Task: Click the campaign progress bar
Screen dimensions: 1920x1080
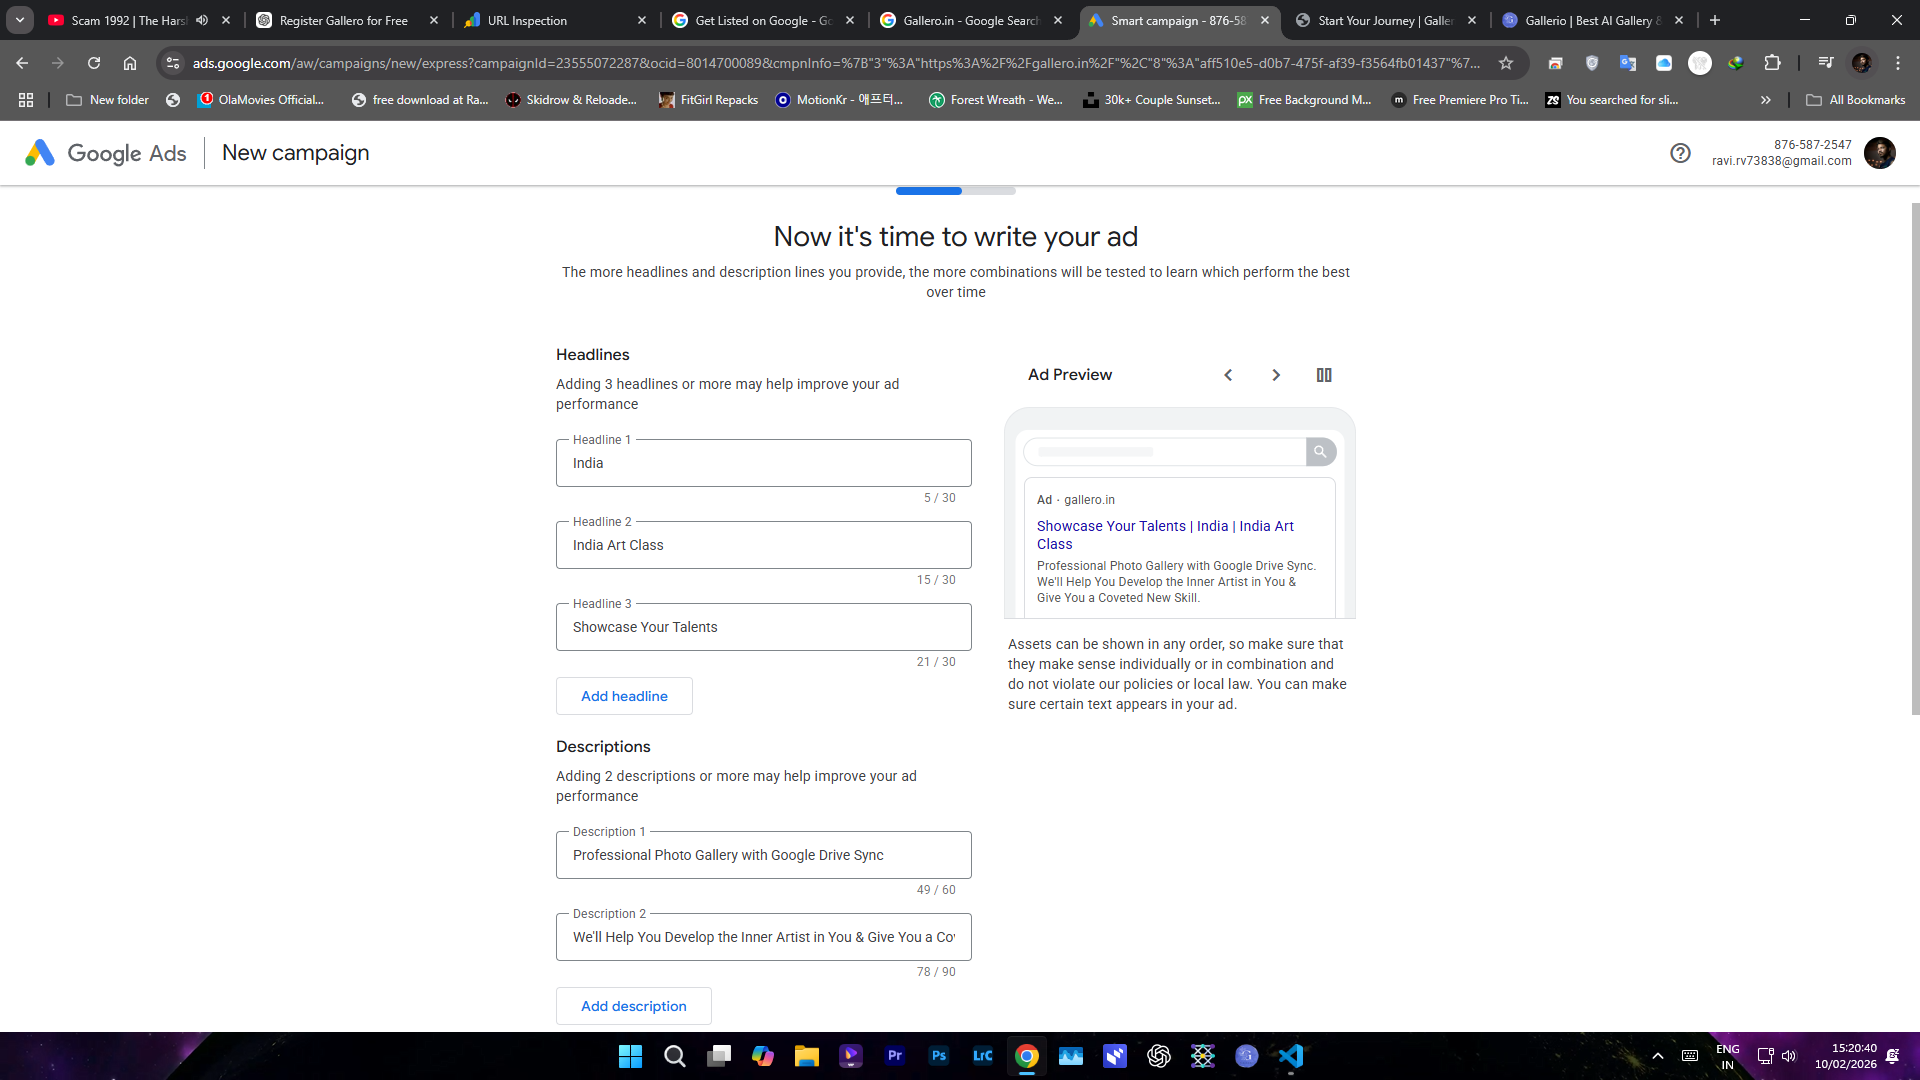Action: (955, 190)
